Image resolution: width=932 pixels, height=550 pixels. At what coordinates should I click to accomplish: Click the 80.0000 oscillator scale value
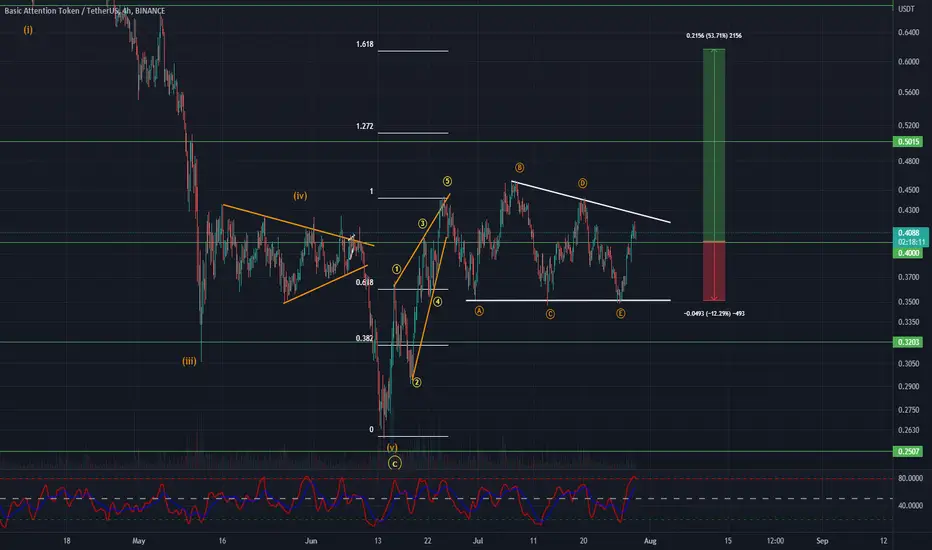tap(910, 478)
